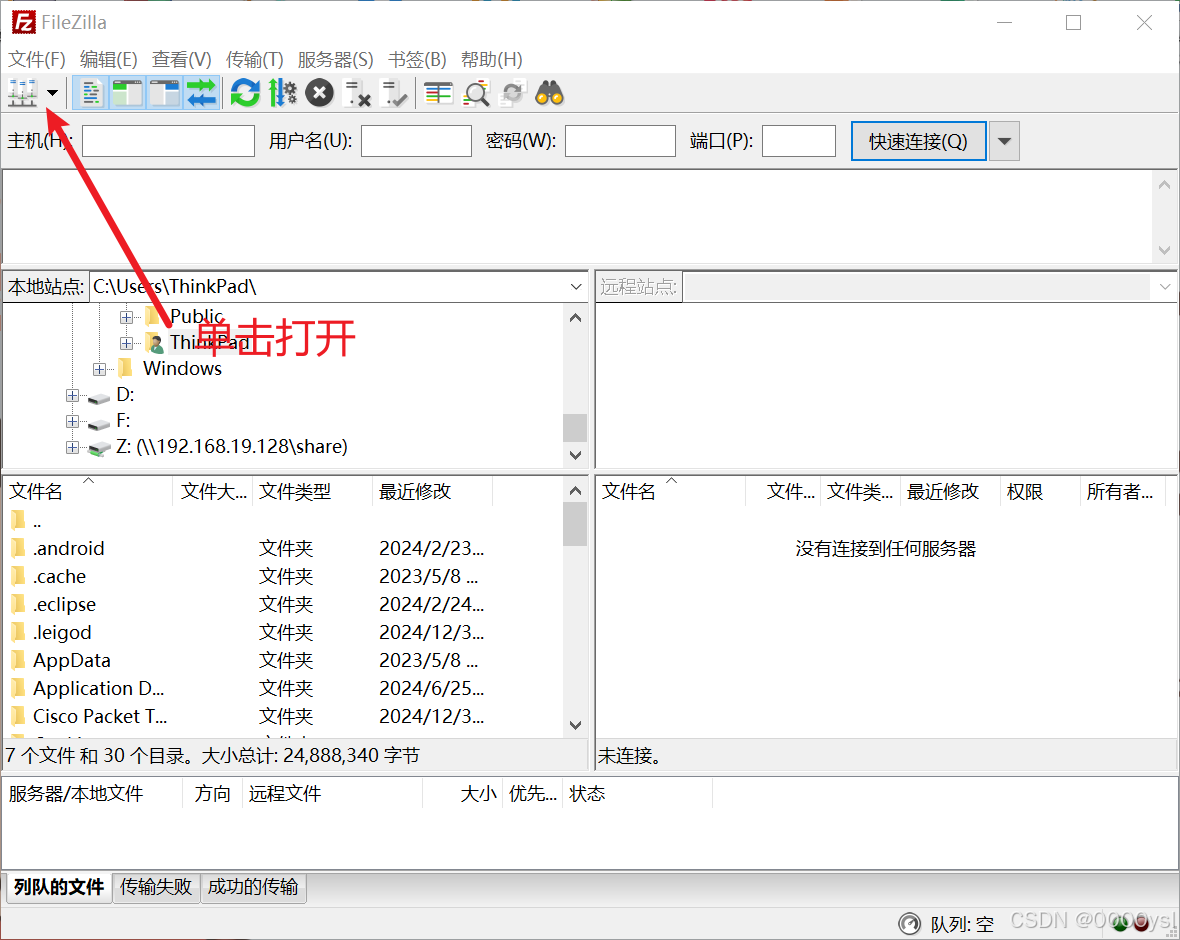
Task: Expand the D: drive node
Action: (72, 396)
